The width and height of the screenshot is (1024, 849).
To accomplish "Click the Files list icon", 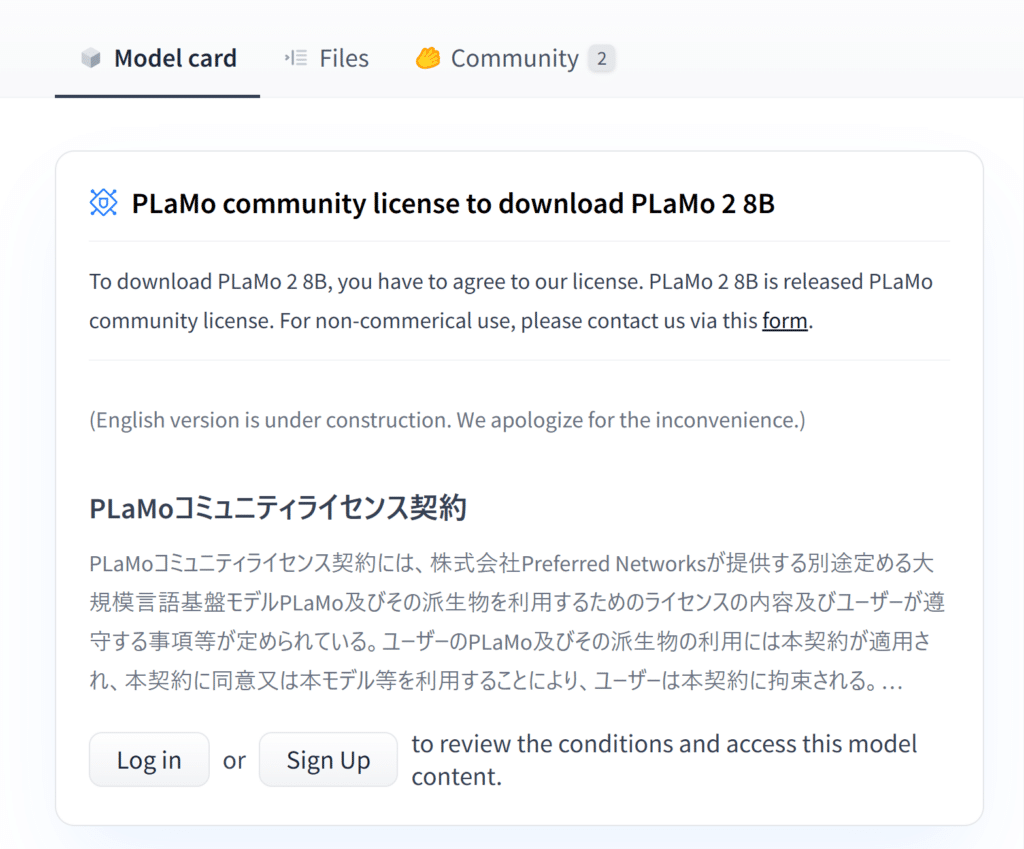I will click(x=296, y=58).
